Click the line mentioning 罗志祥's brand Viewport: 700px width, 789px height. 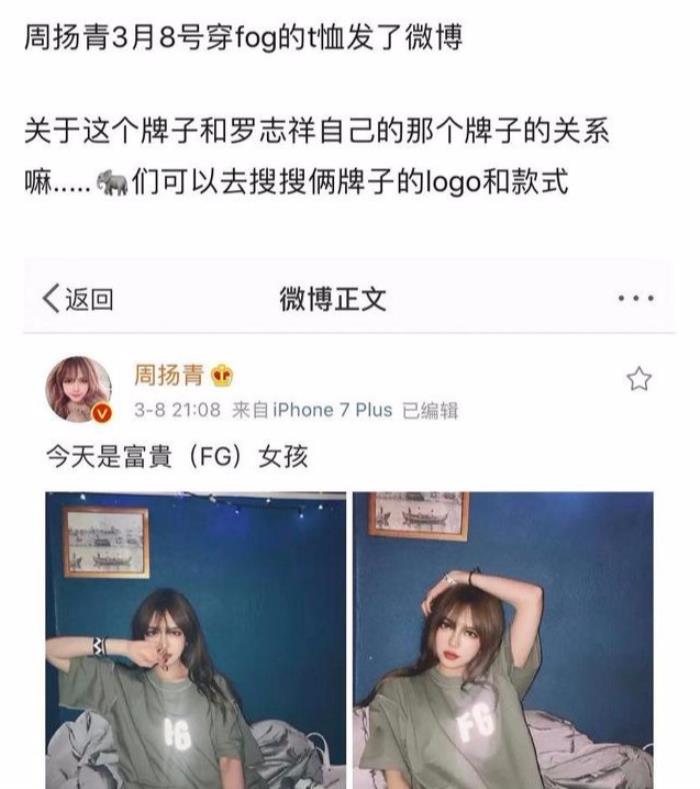click(317, 131)
